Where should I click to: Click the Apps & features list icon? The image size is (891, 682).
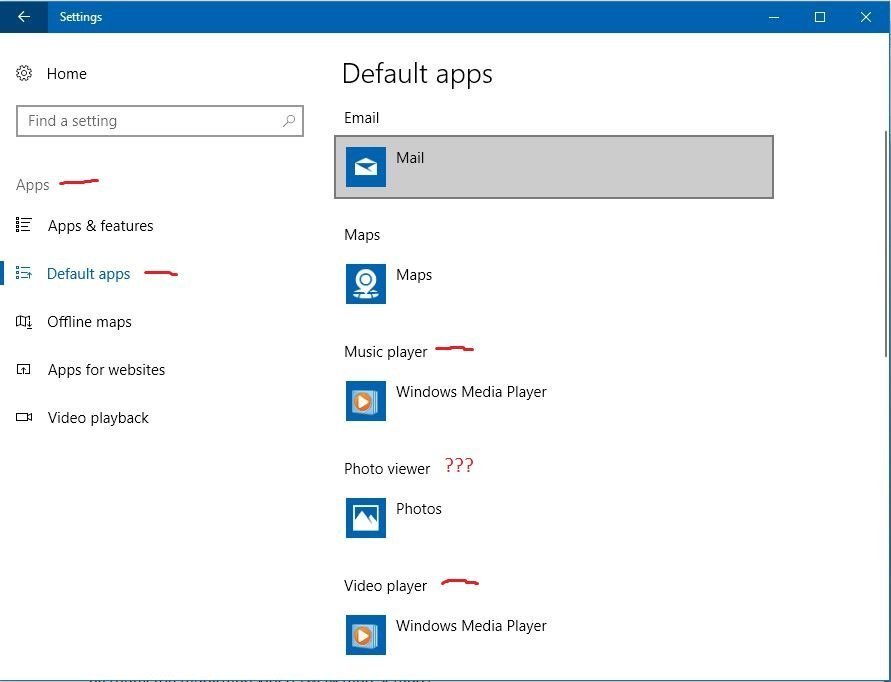pyautogui.click(x=24, y=225)
